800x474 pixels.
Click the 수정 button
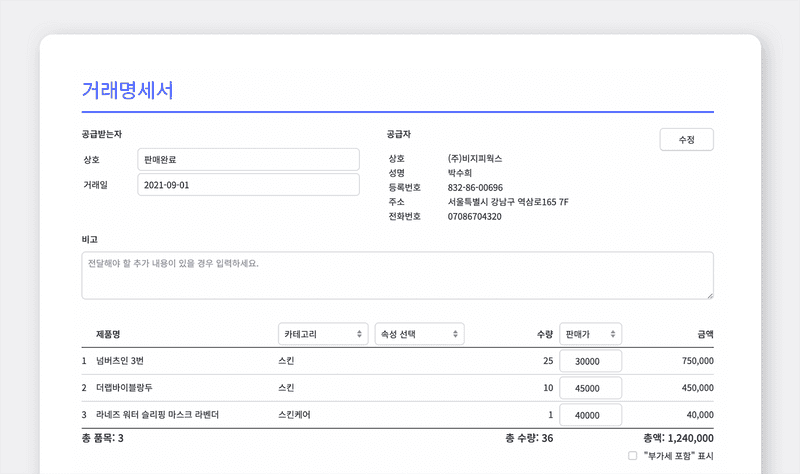point(686,139)
